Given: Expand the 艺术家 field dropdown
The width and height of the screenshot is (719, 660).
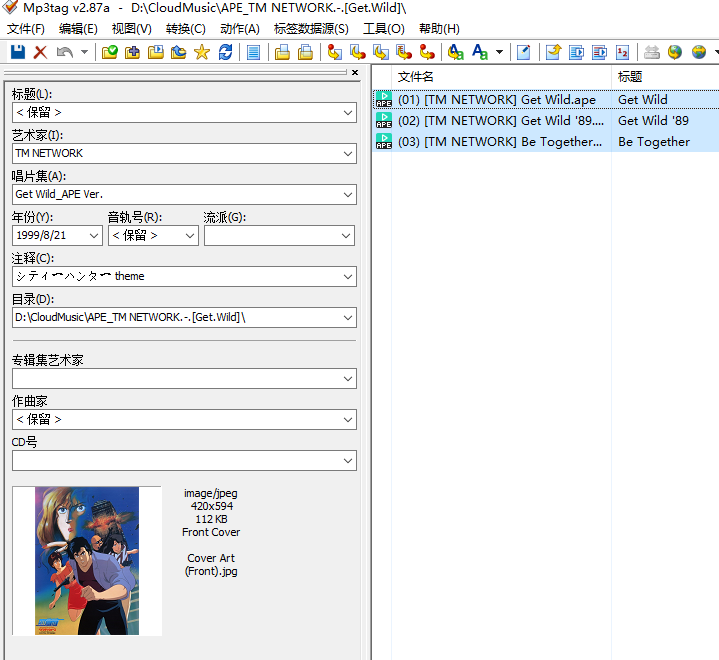Looking at the screenshot, I should (x=348, y=153).
